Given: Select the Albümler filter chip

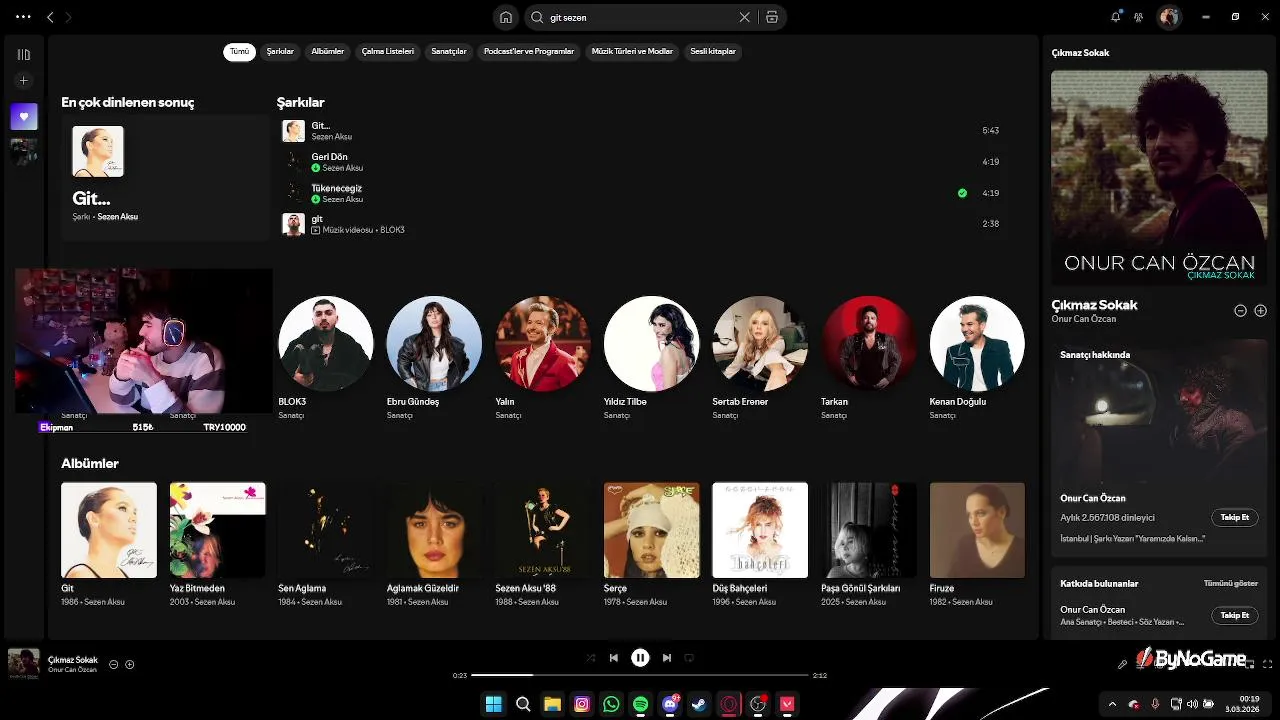Looking at the screenshot, I should 327,51.
